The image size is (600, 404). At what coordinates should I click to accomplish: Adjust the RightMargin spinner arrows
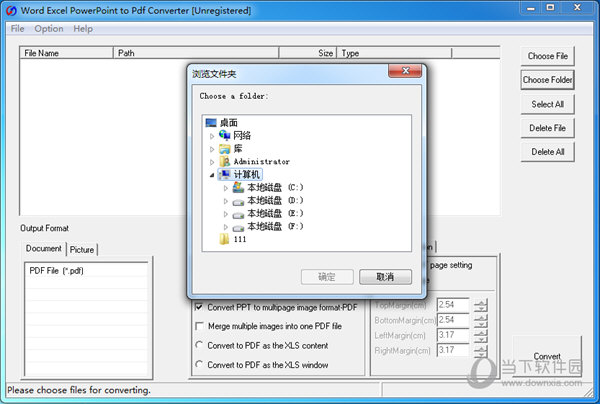click(481, 350)
